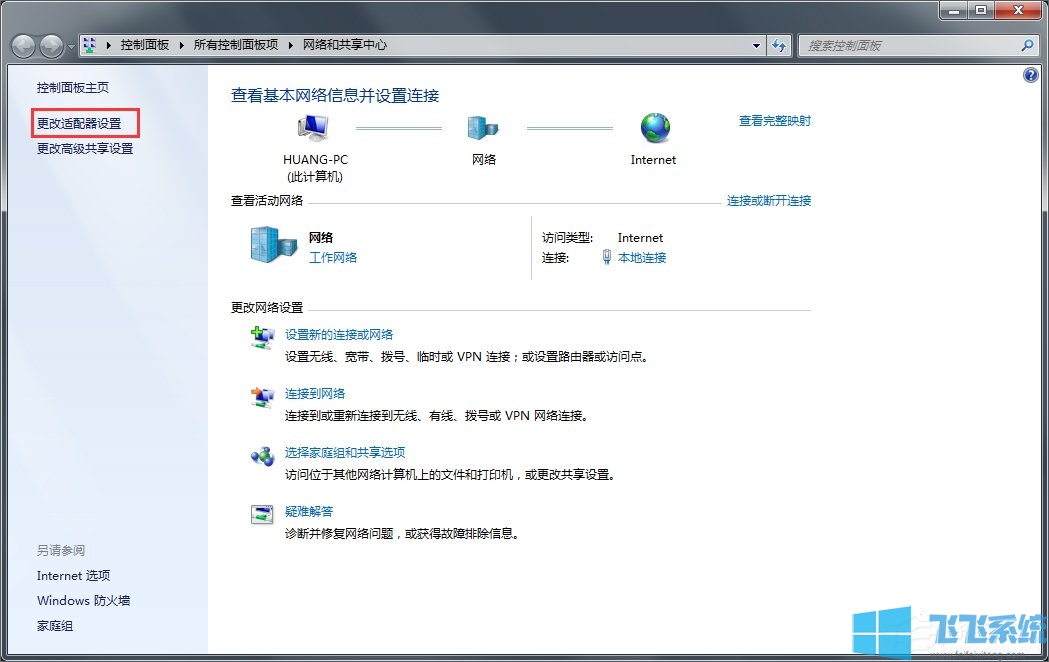1049x662 pixels.
Task: Click the 疑难解答 troubleshooting icon
Action: point(262,516)
